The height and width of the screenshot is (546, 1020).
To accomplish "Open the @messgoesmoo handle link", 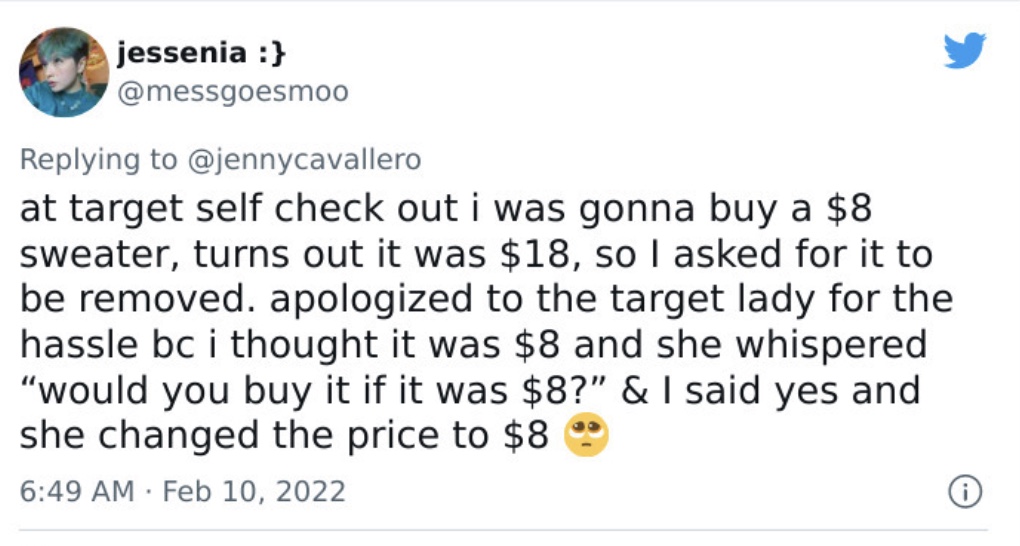I will pyautogui.click(x=233, y=92).
